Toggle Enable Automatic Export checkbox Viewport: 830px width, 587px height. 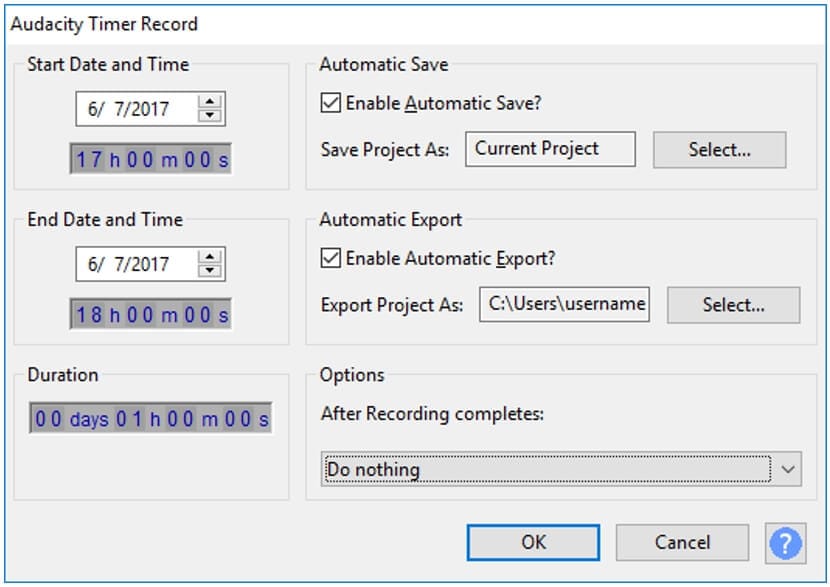point(330,259)
